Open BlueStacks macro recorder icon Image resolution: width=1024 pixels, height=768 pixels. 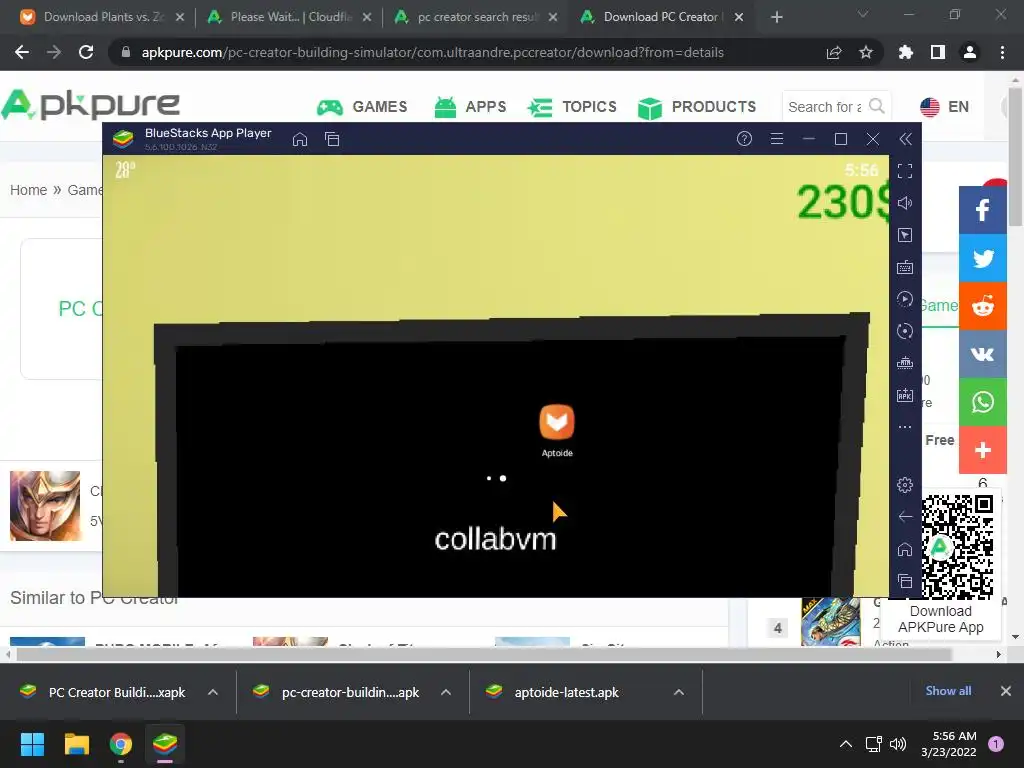click(x=904, y=299)
